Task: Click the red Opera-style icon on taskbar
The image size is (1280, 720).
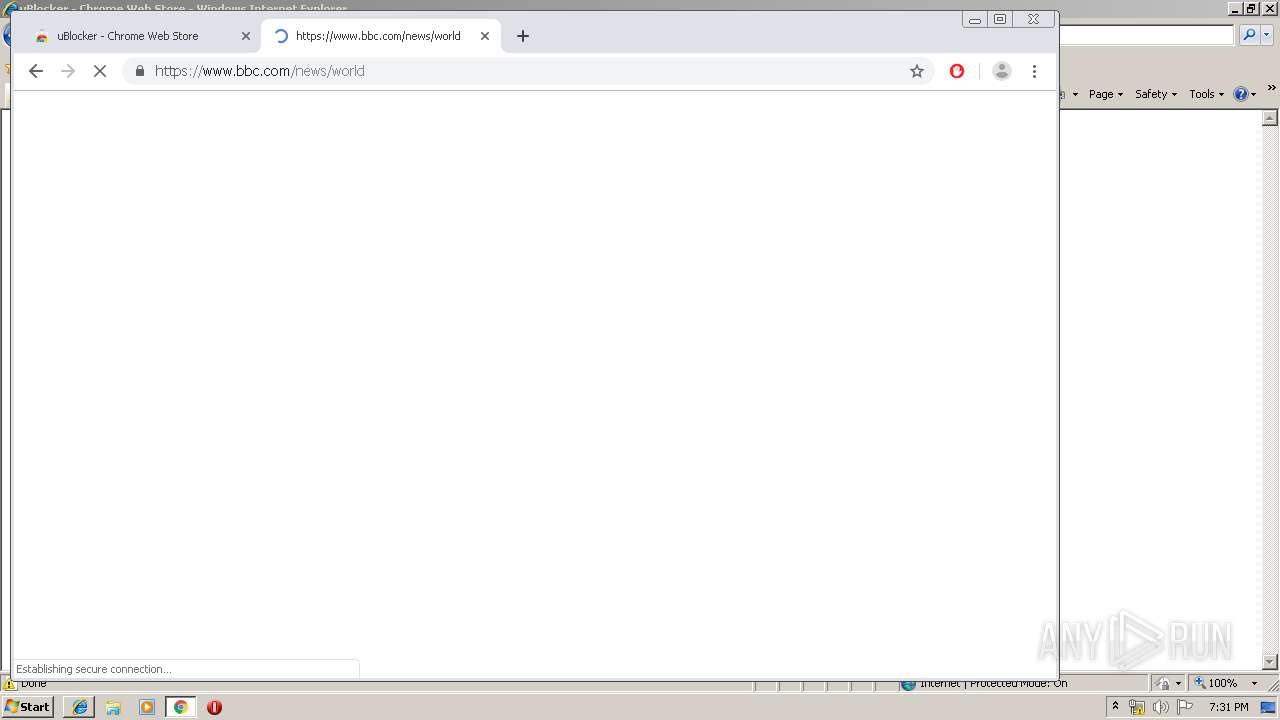Action: tap(214, 707)
